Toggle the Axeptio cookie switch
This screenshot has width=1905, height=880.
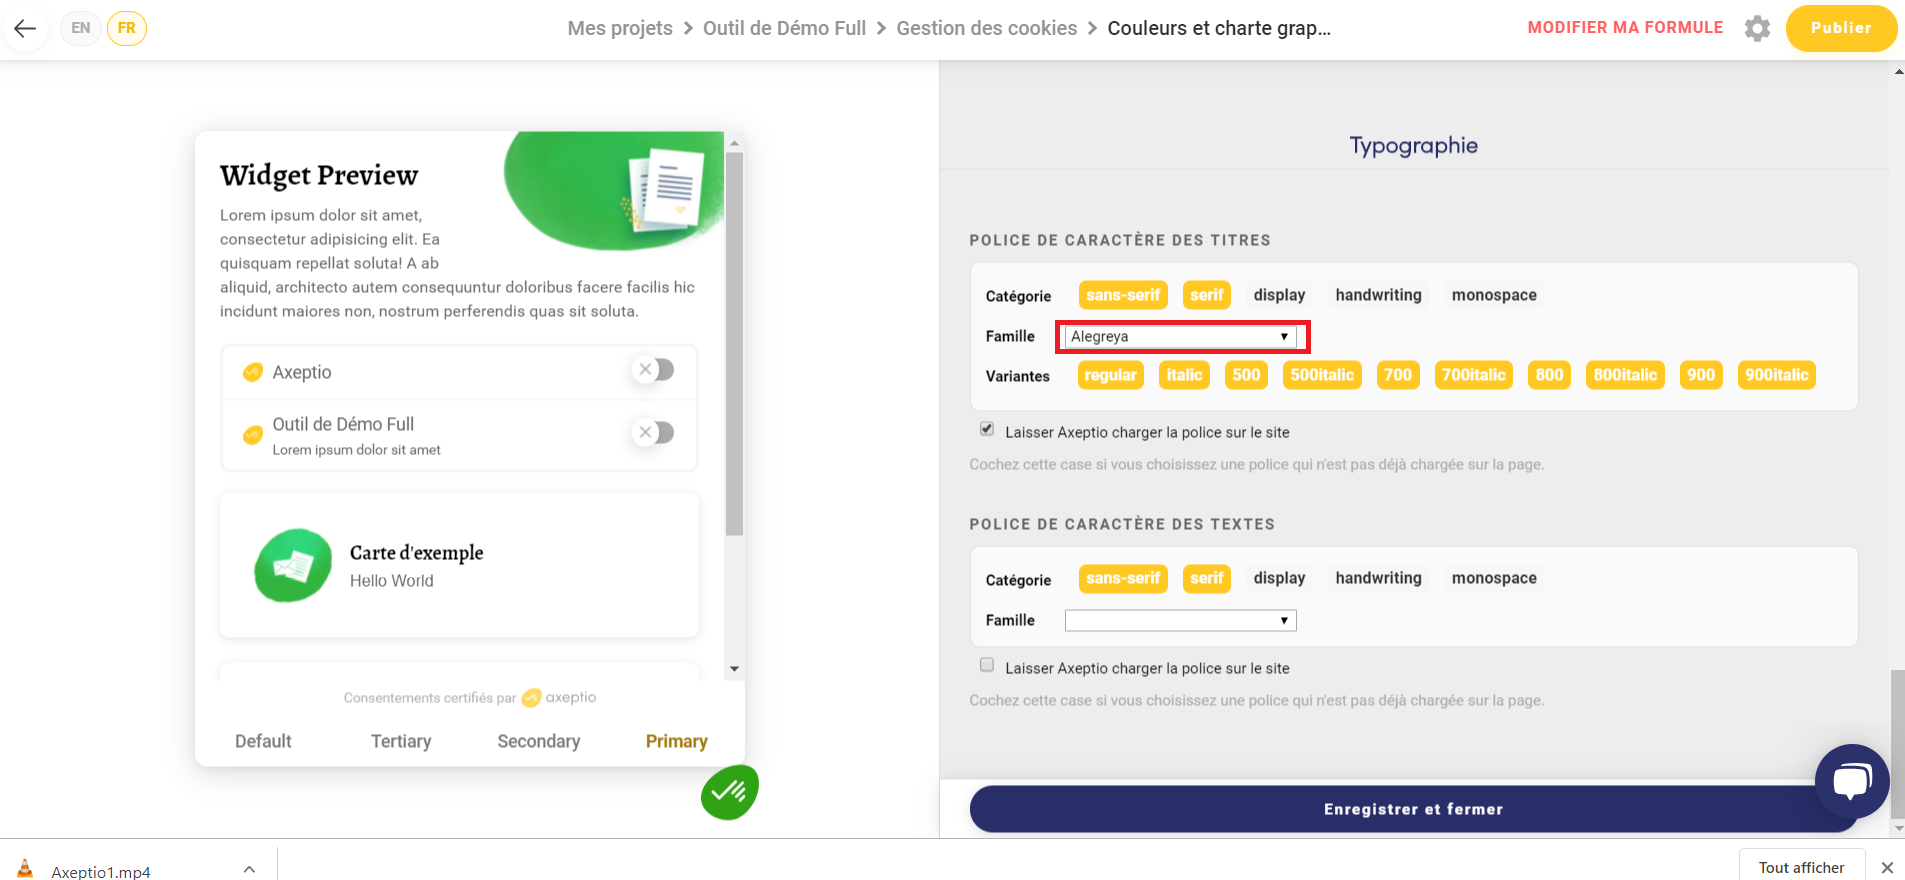pyautogui.click(x=654, y=370)
